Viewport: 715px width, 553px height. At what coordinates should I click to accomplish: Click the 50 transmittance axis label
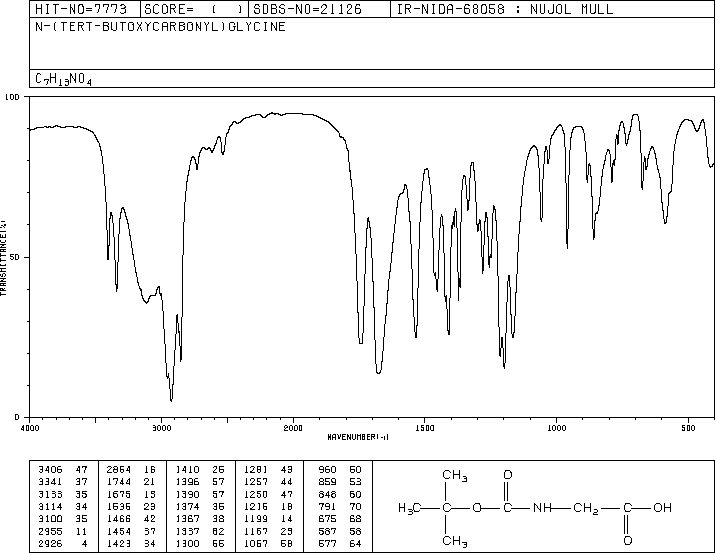tap(15, 257)
